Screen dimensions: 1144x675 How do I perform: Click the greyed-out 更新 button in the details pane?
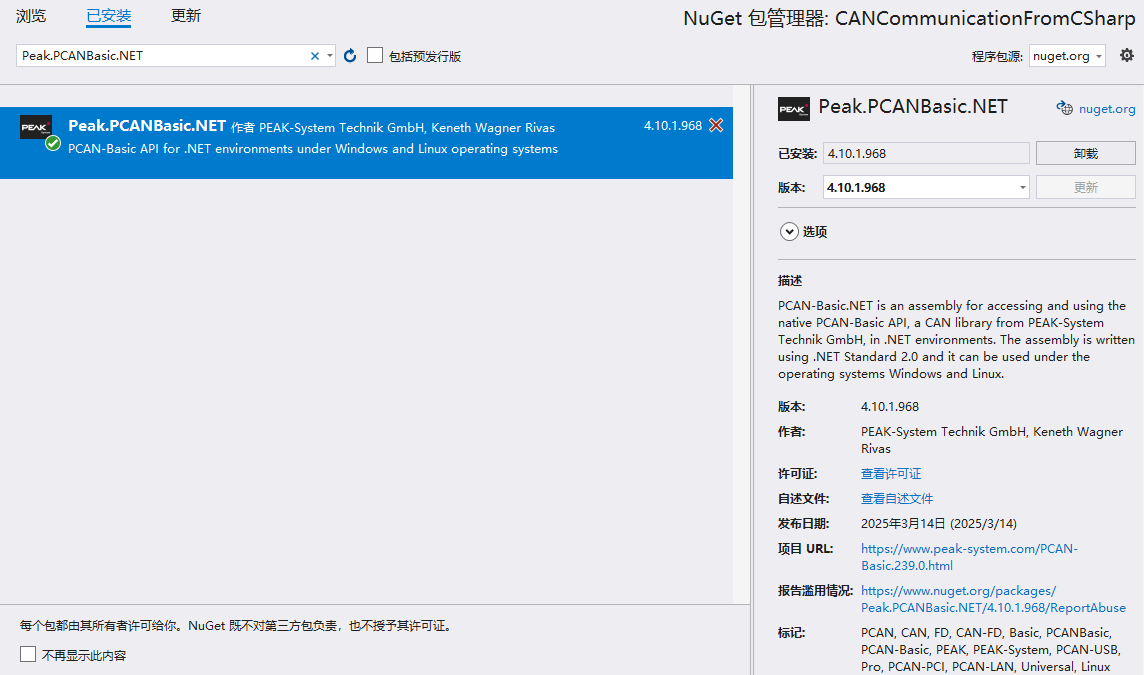[x=1086, y=188]
